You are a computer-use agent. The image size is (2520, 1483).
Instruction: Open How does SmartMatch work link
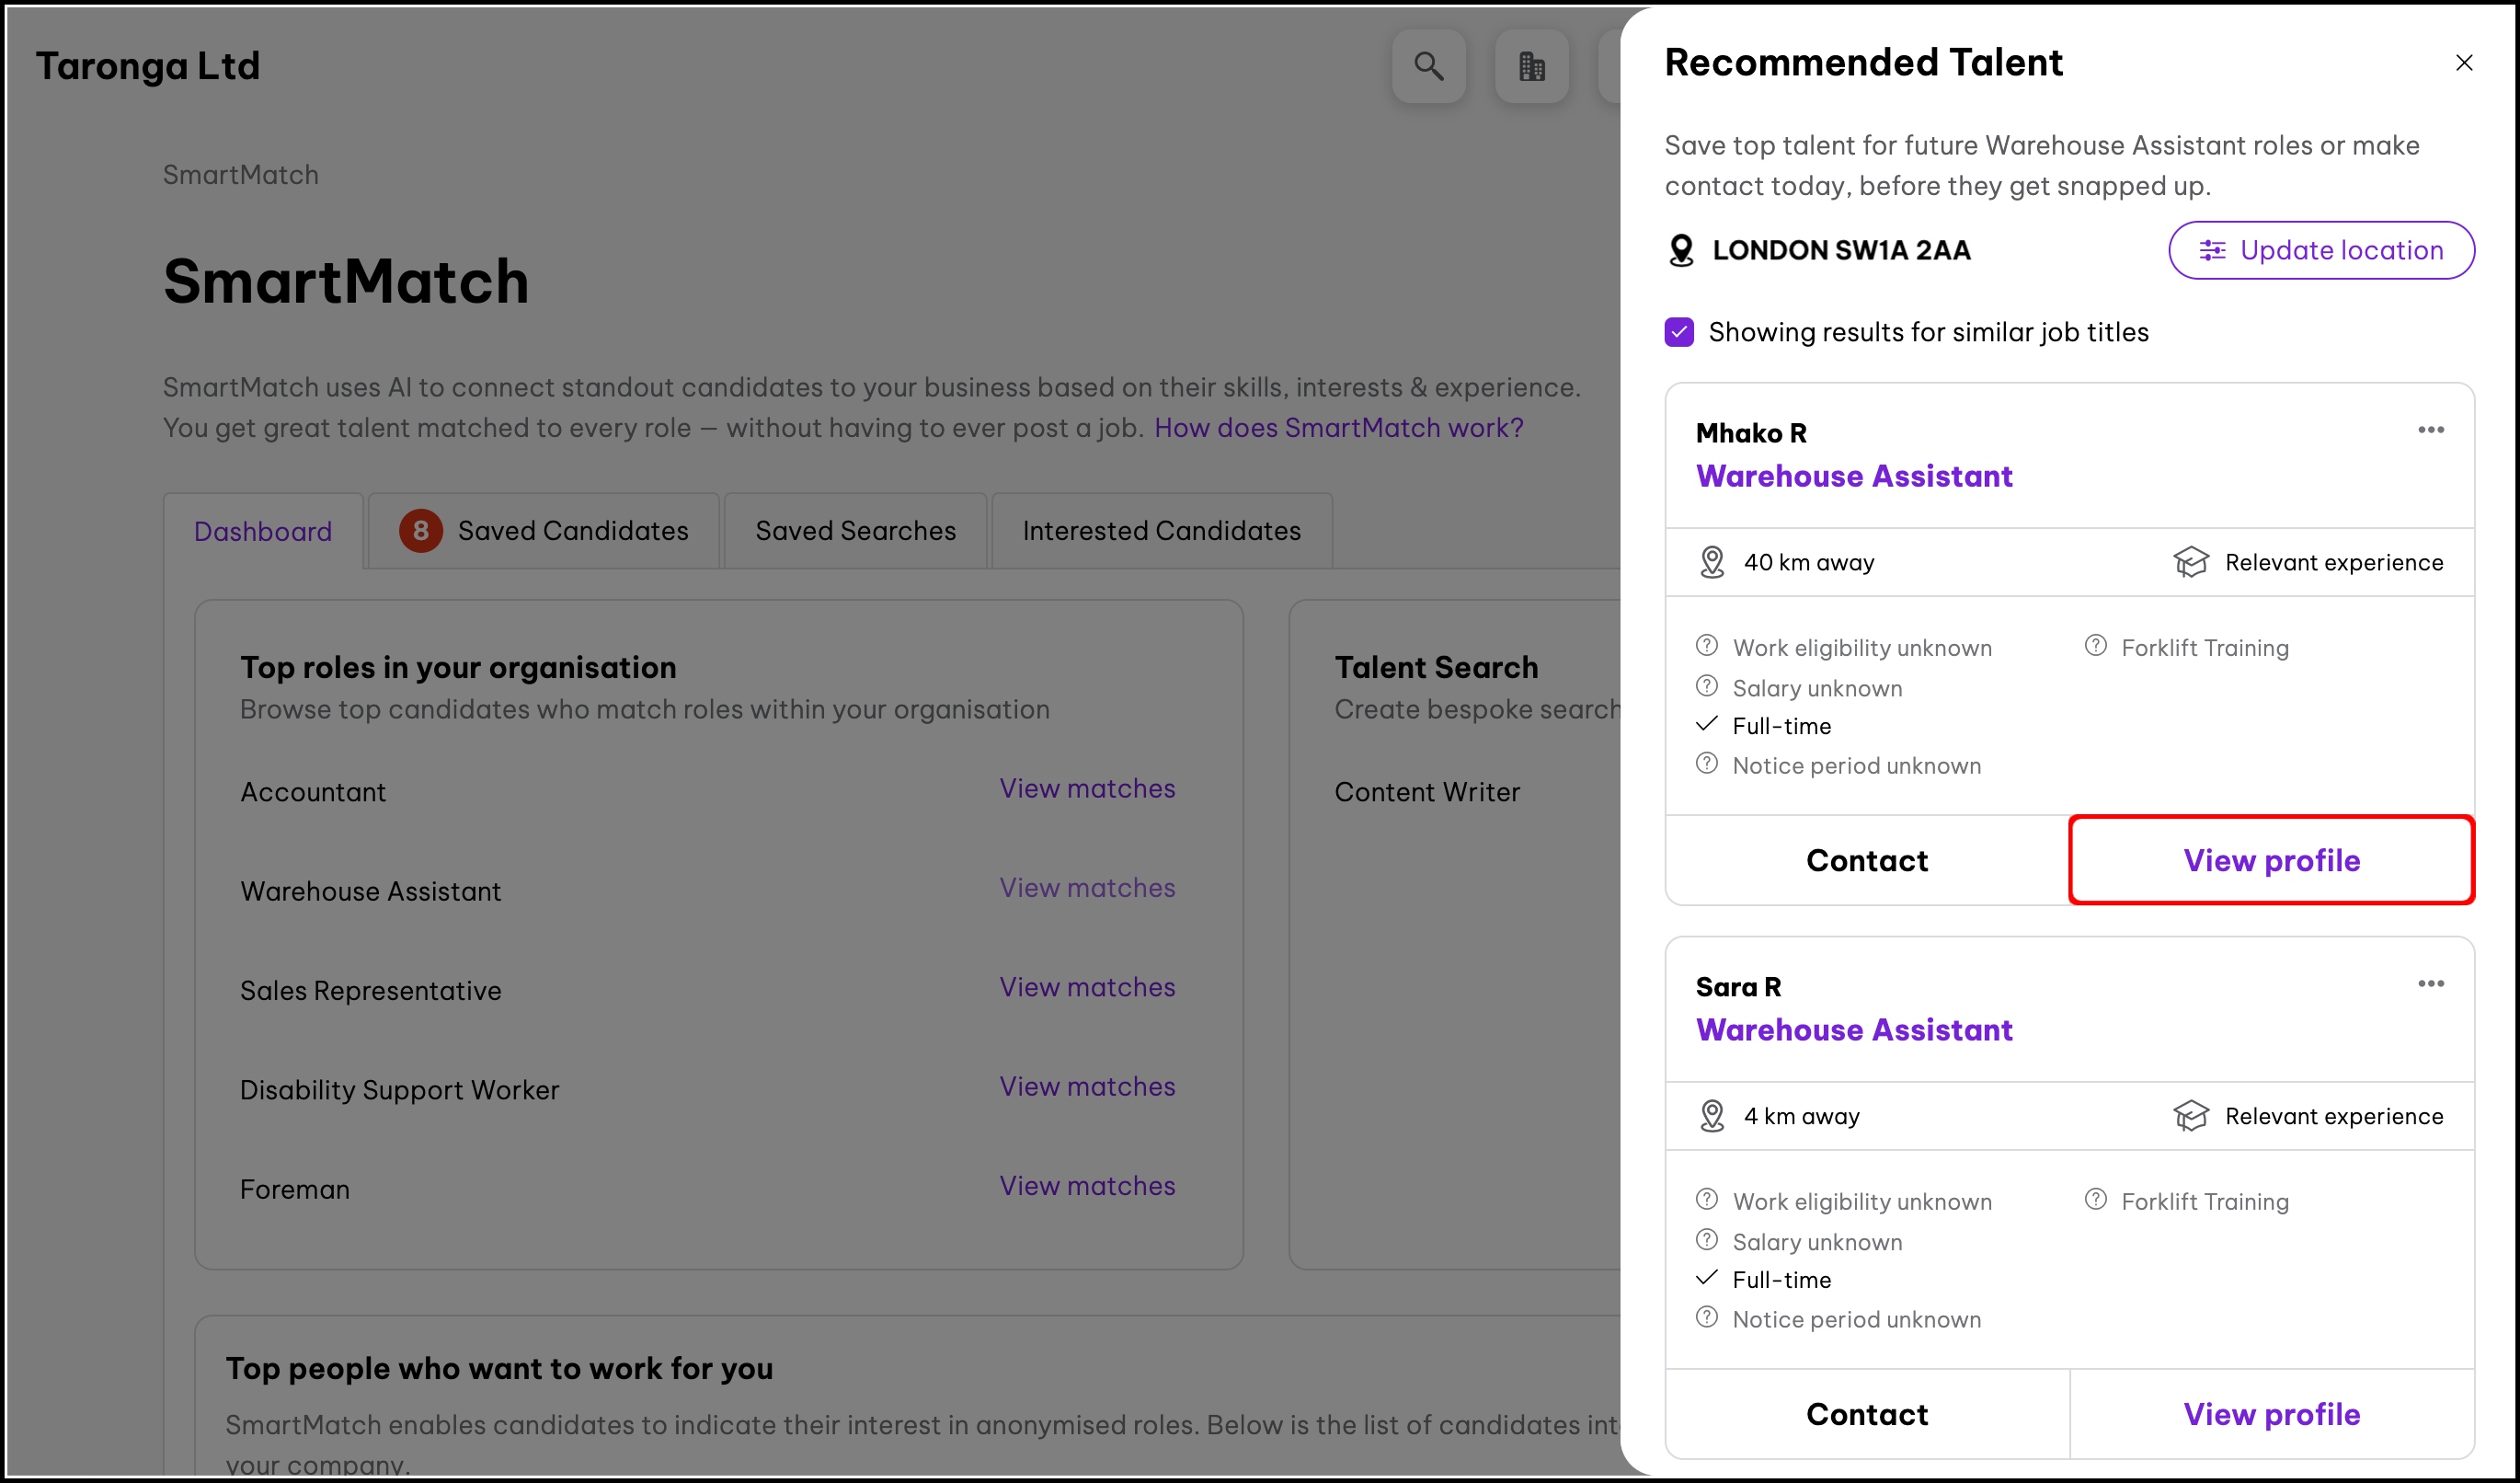pos(1338,428)
